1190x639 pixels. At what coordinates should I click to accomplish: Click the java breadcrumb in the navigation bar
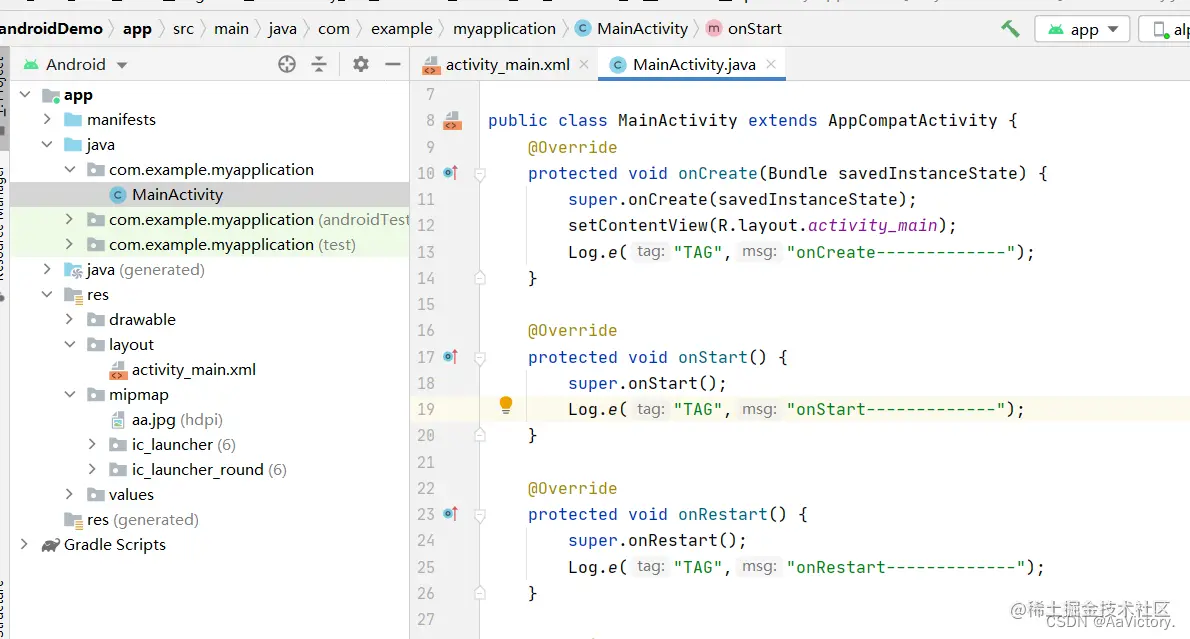[x=282, y=29]
